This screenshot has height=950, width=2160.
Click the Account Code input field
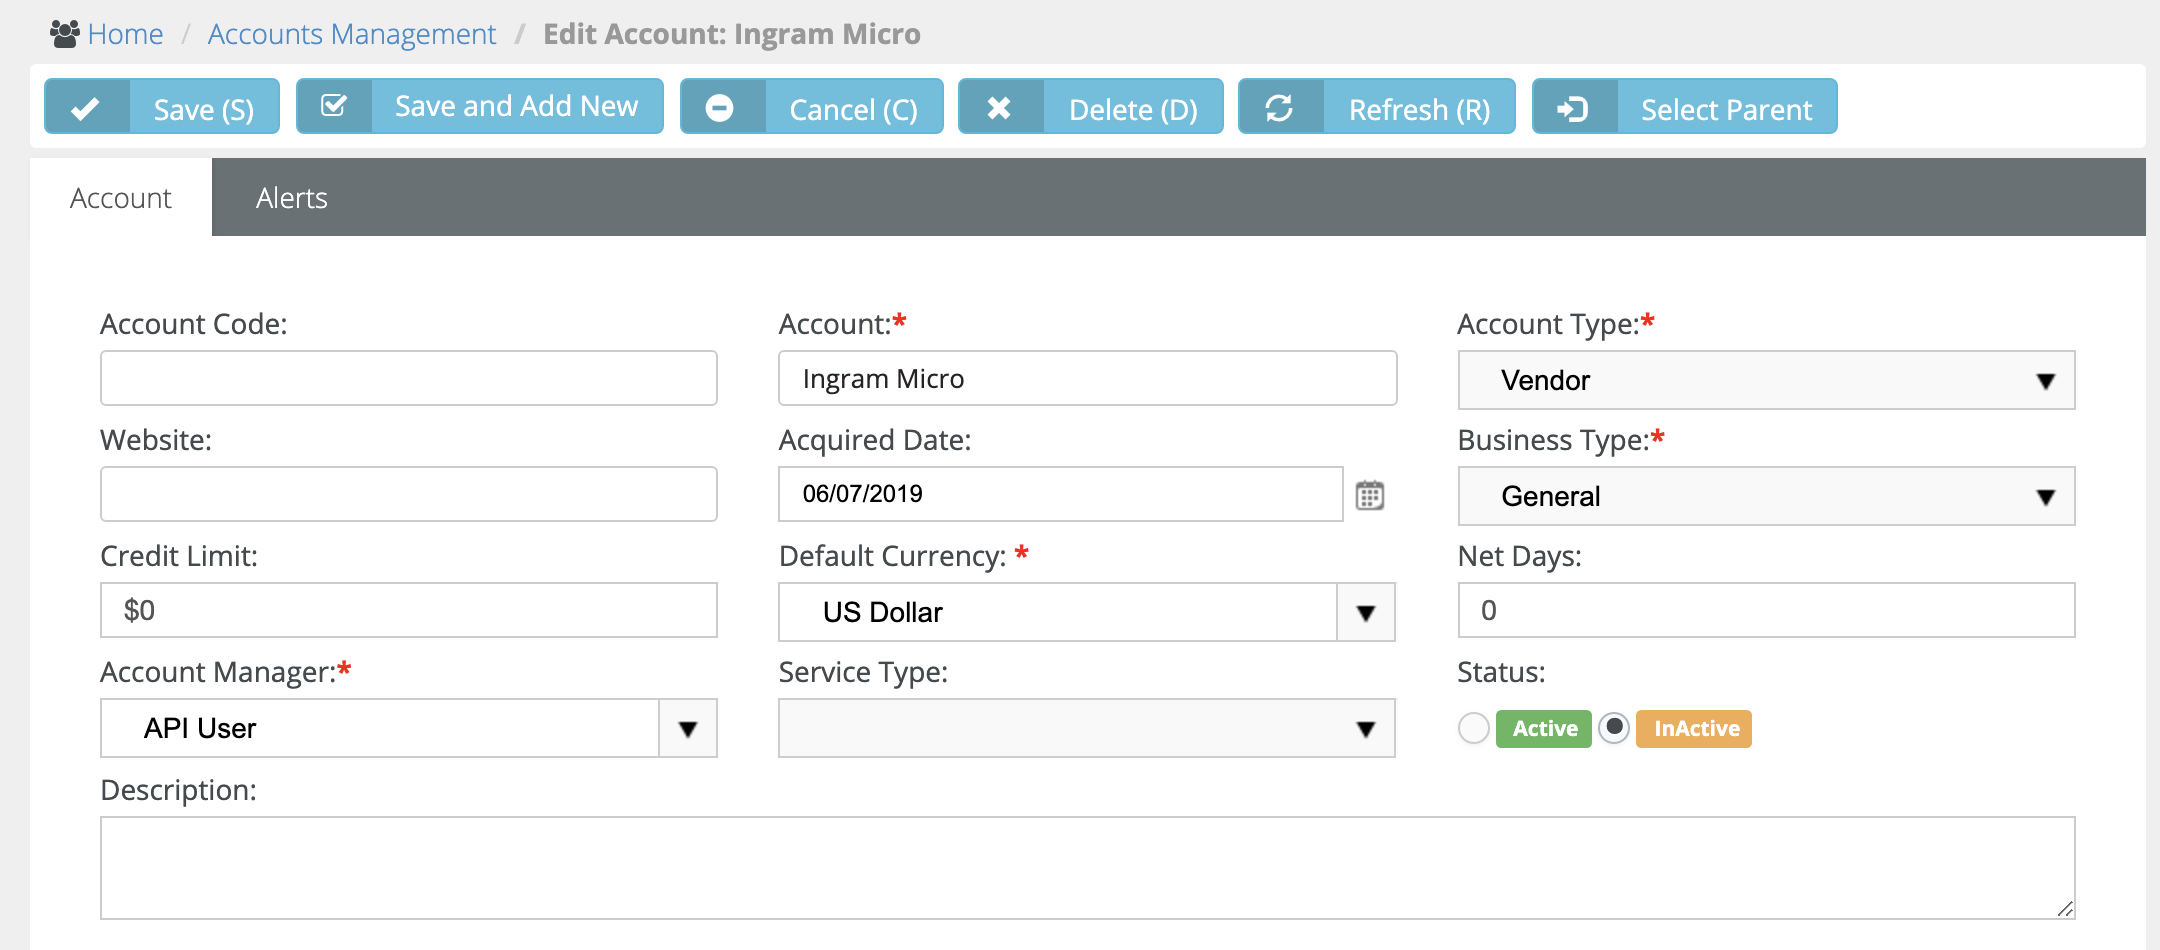[409, 378]
